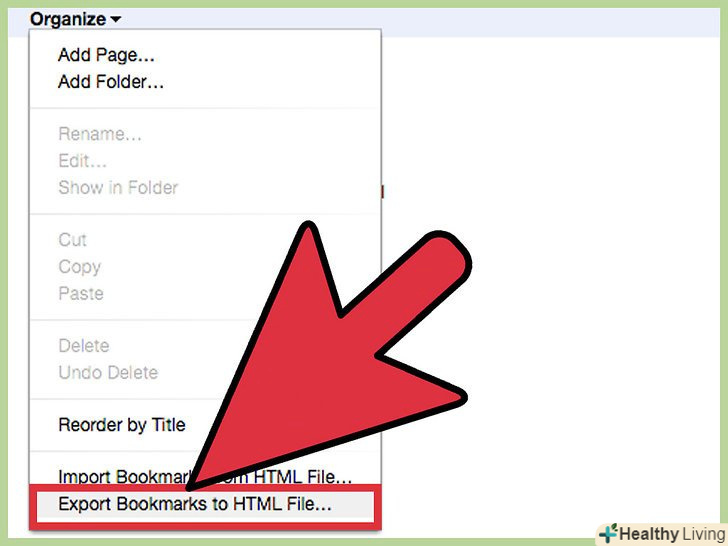The width and height of the screenshot is (728, 546).
Task: Click the Edit… menu item
Action: tap(82, 161)
